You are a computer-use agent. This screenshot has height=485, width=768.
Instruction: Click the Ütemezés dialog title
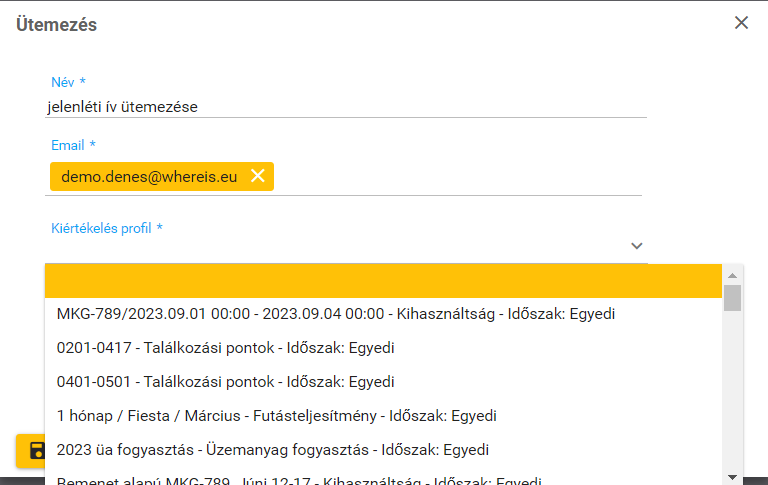click(x=57, y=25)
